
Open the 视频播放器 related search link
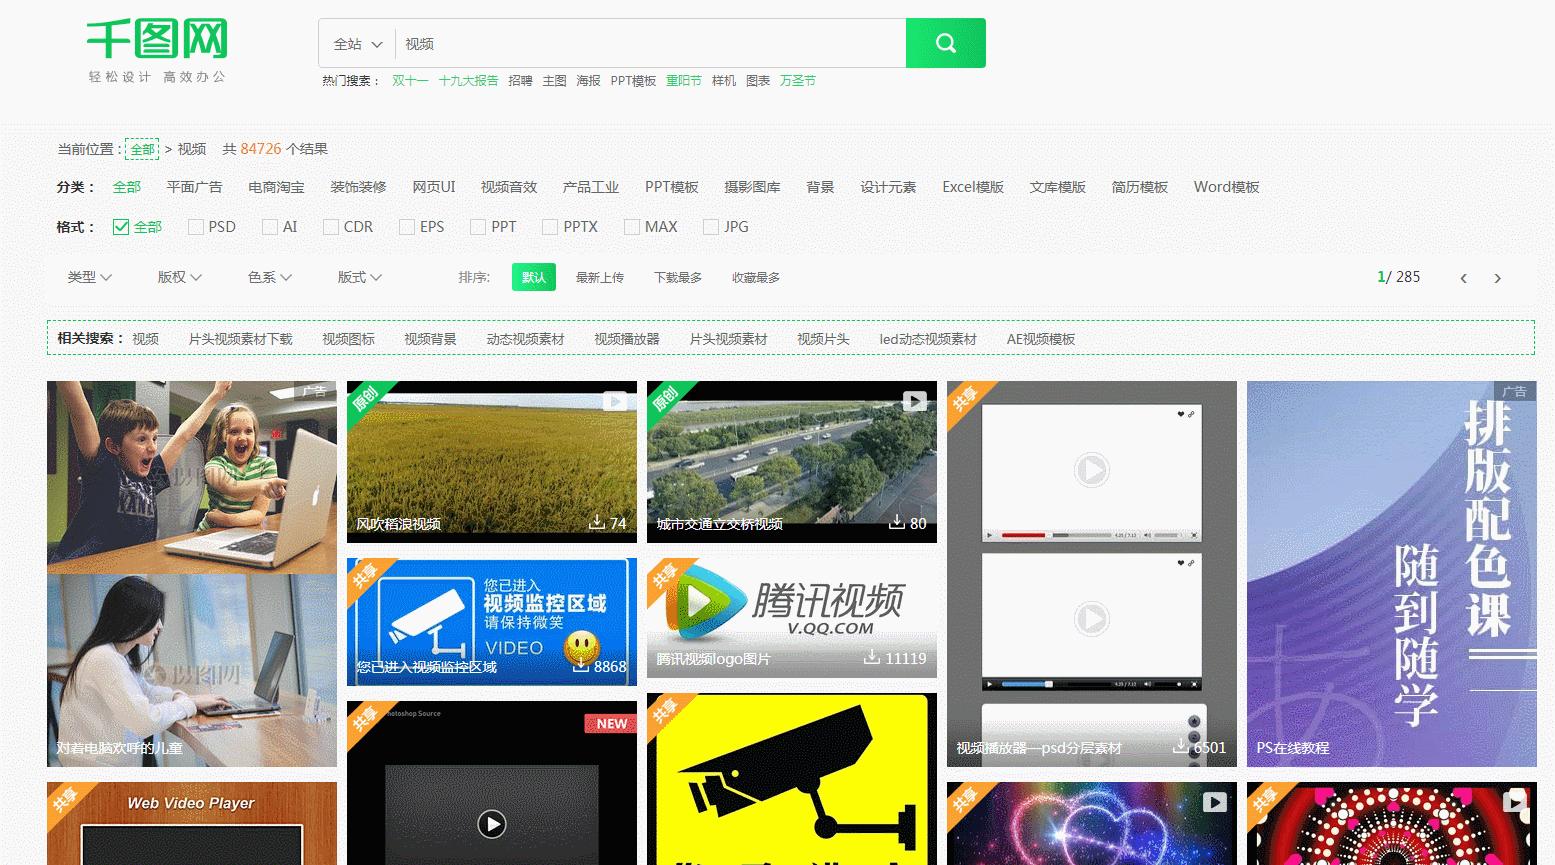click(x=626, y=339)
